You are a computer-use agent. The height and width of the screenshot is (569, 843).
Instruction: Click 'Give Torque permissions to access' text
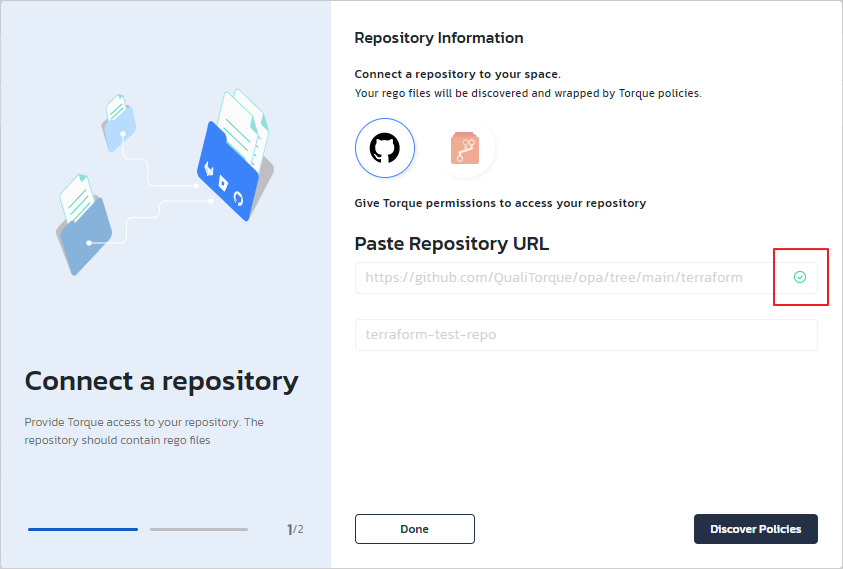click(x=500, y=203)
